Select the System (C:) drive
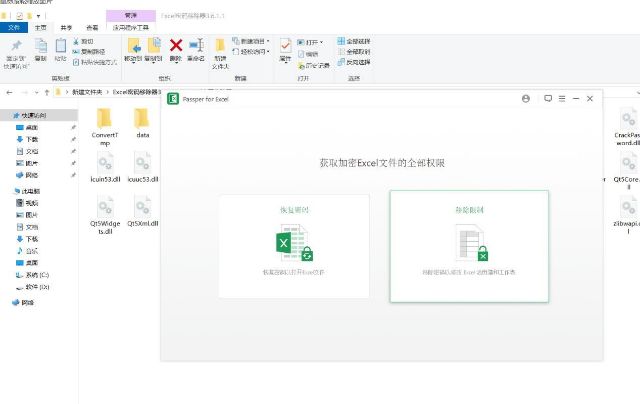This screenshot has height=404, width=640. pyautogui.click(x=32, y=275)
